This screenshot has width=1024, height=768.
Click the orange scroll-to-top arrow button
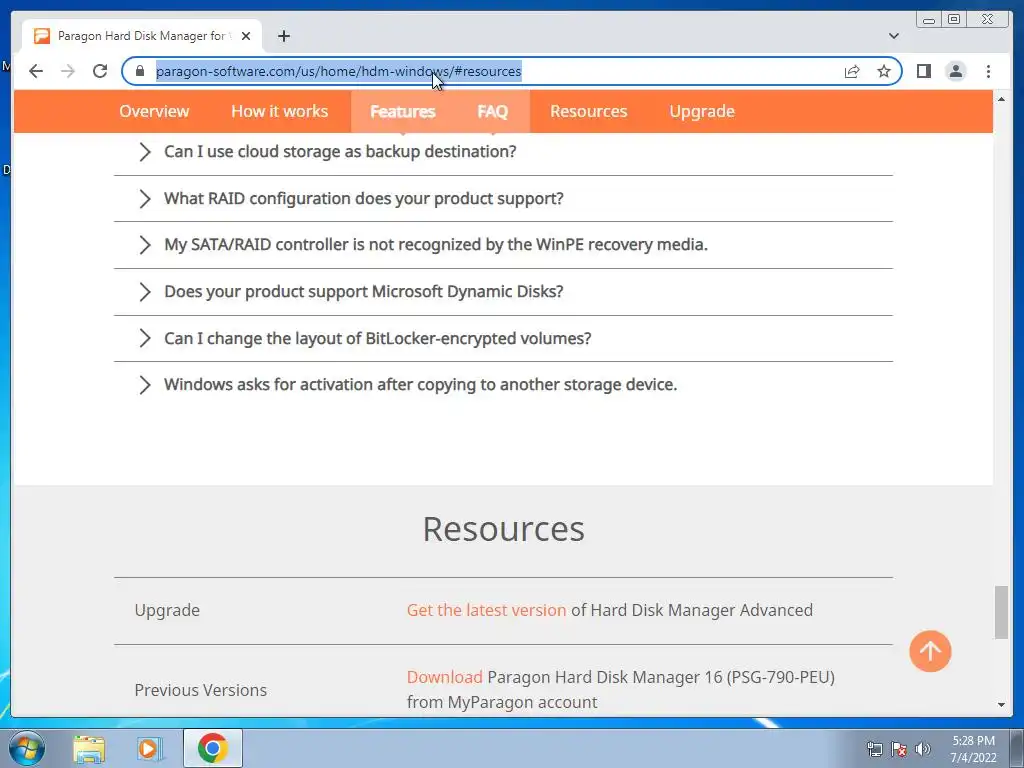click(930, 650)
